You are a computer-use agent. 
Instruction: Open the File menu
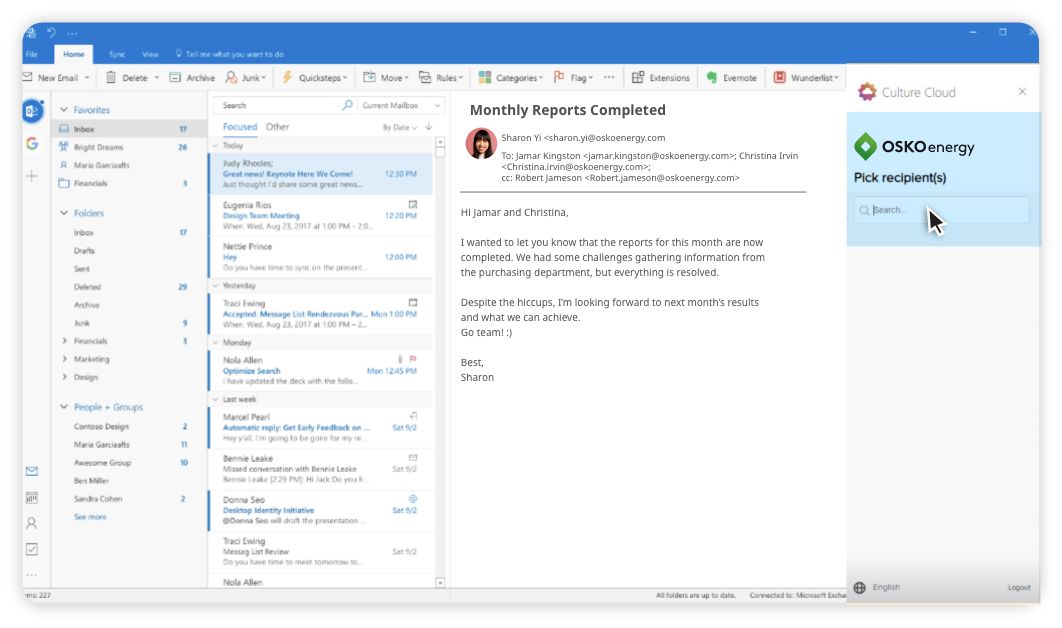[x=31, y=54]
